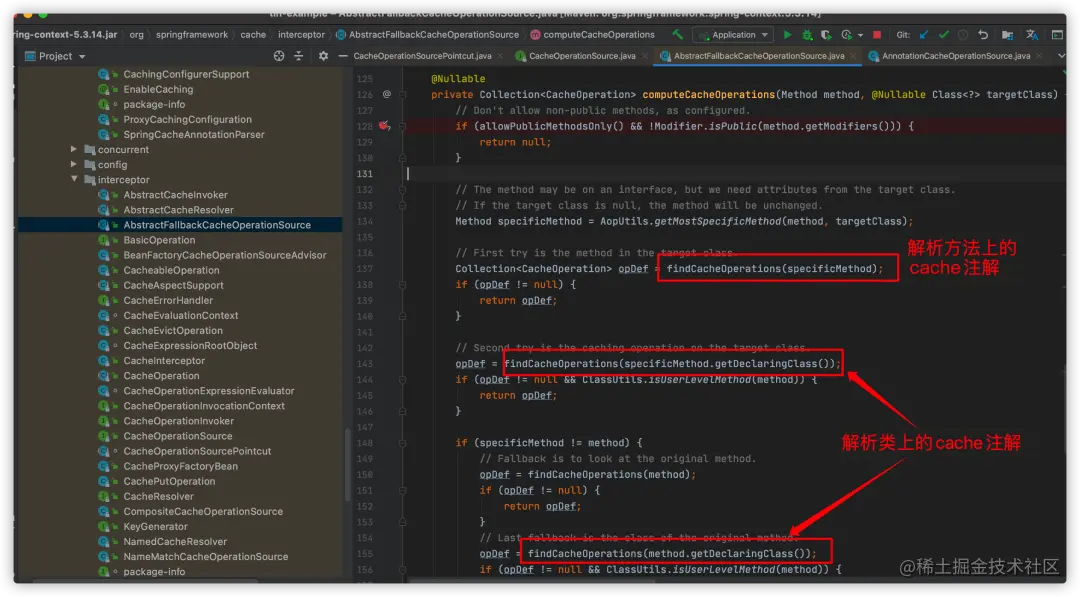Show hidden editor tabs chevron
This screenshot has height=597, width=1080.
click(1061, 56)
